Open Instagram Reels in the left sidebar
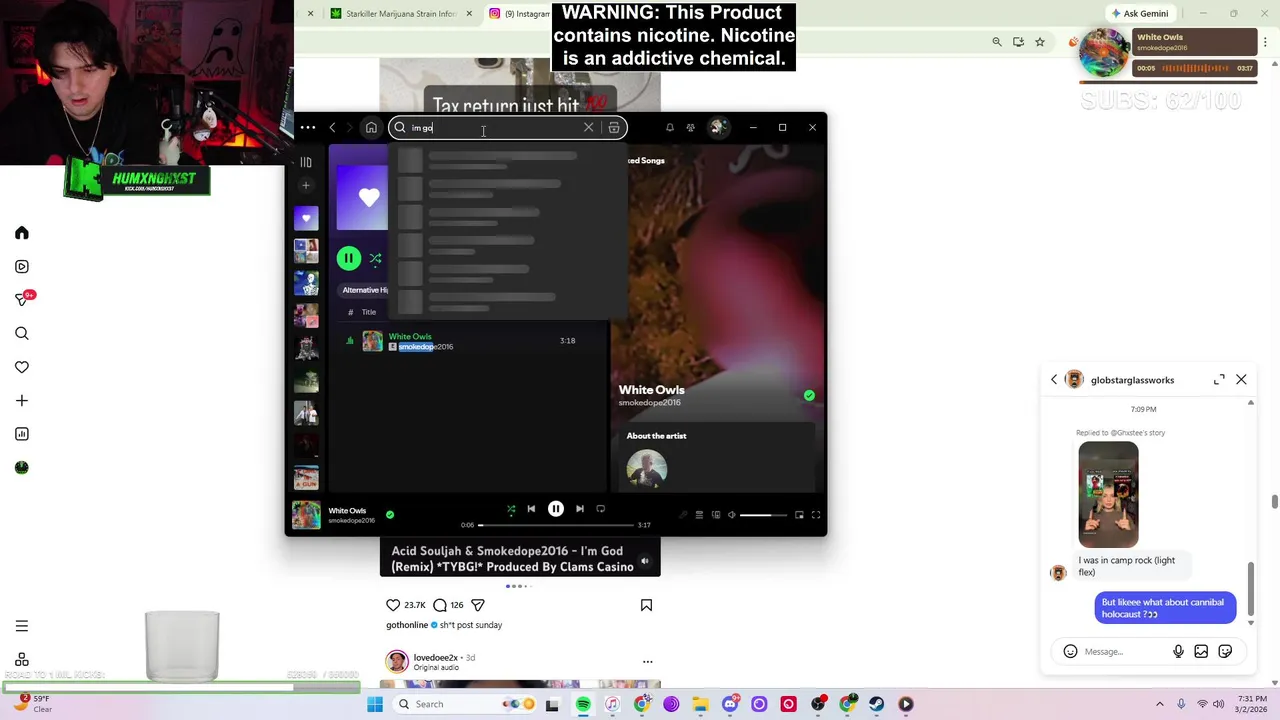Screen dimensions: 1280x720 (x=22, y=267)
